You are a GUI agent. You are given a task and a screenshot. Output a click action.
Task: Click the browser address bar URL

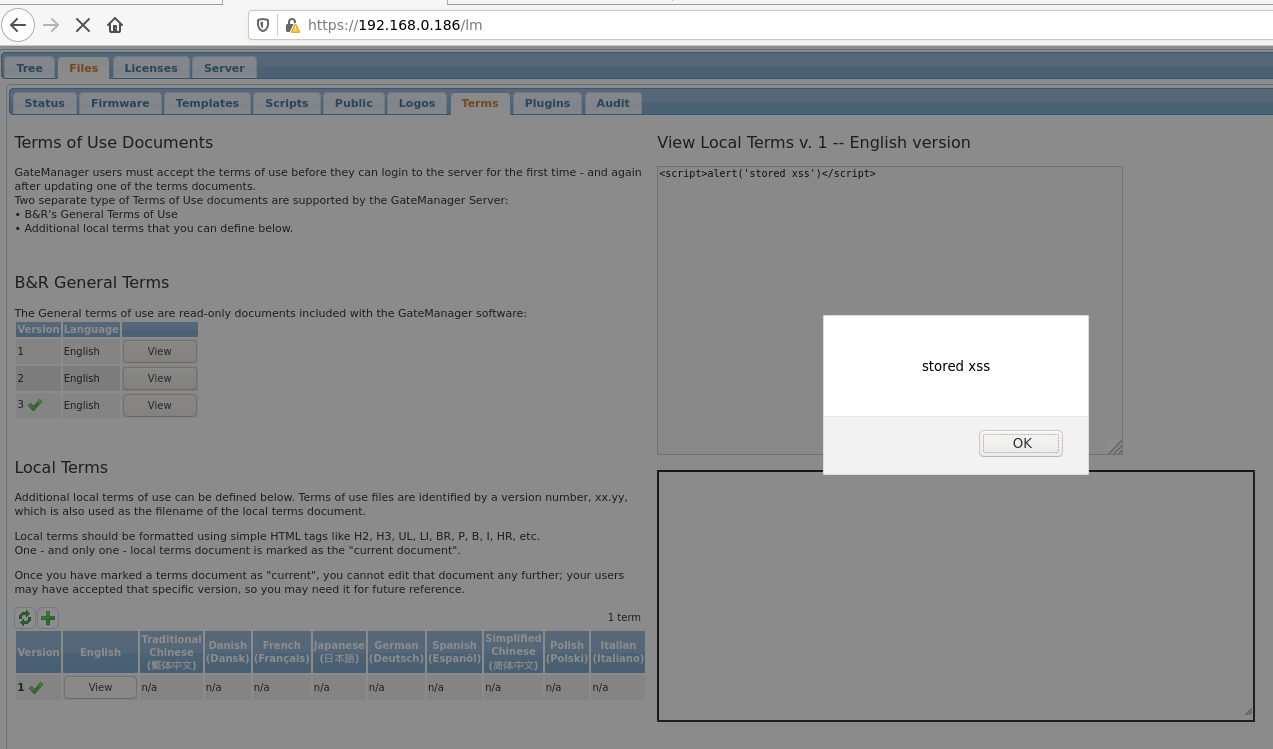point(394,25)
